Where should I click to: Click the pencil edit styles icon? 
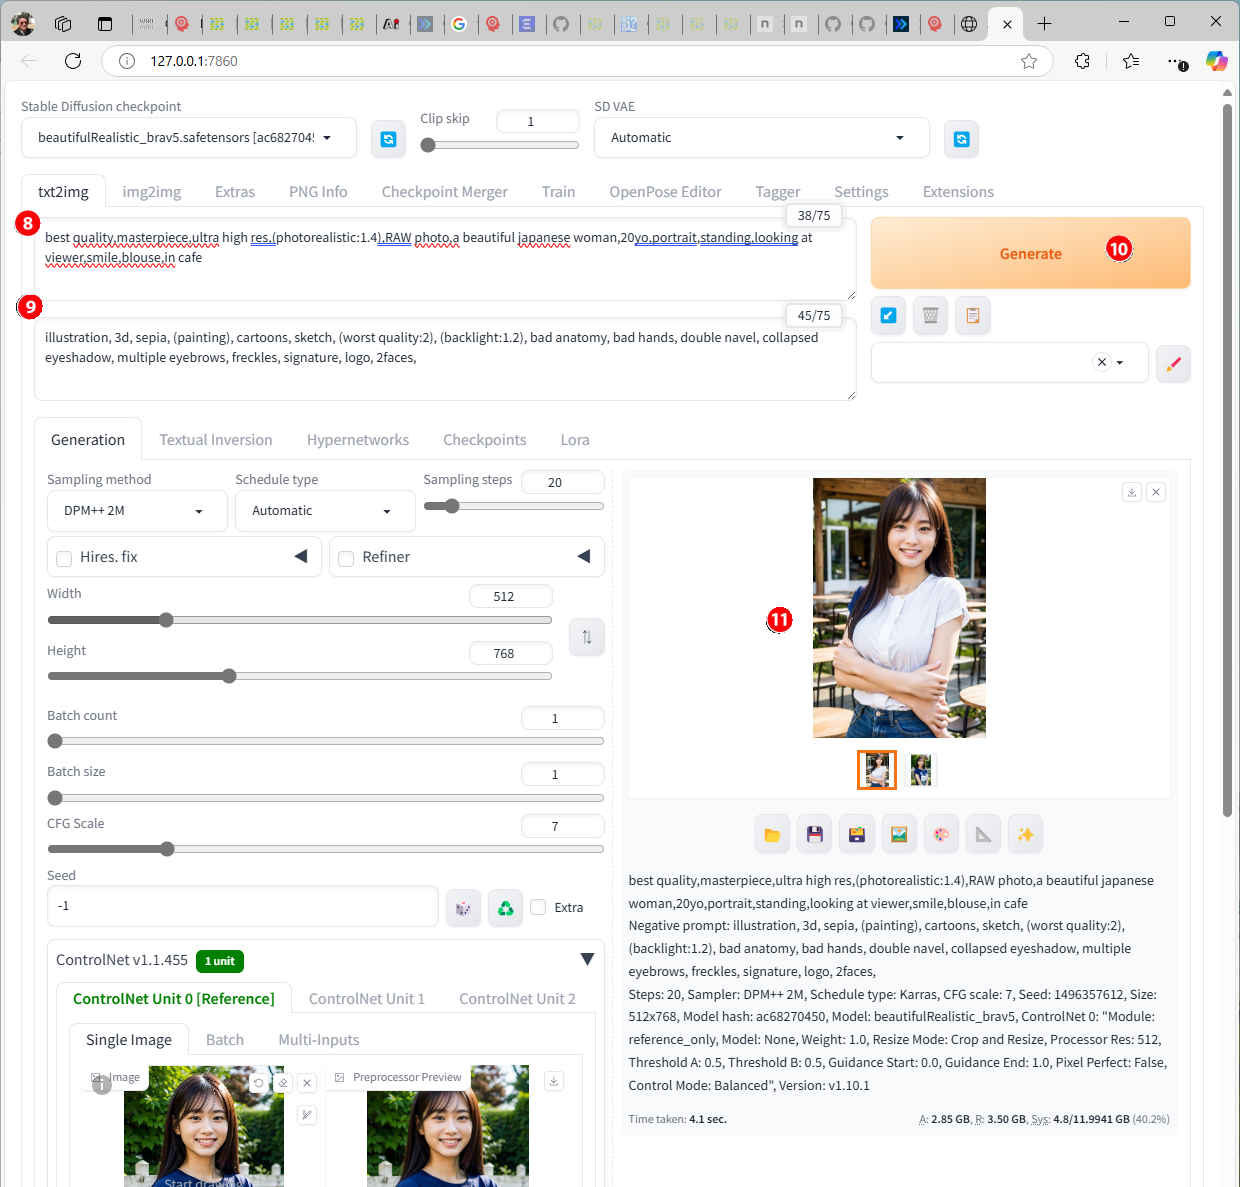tap(1173, 363)
